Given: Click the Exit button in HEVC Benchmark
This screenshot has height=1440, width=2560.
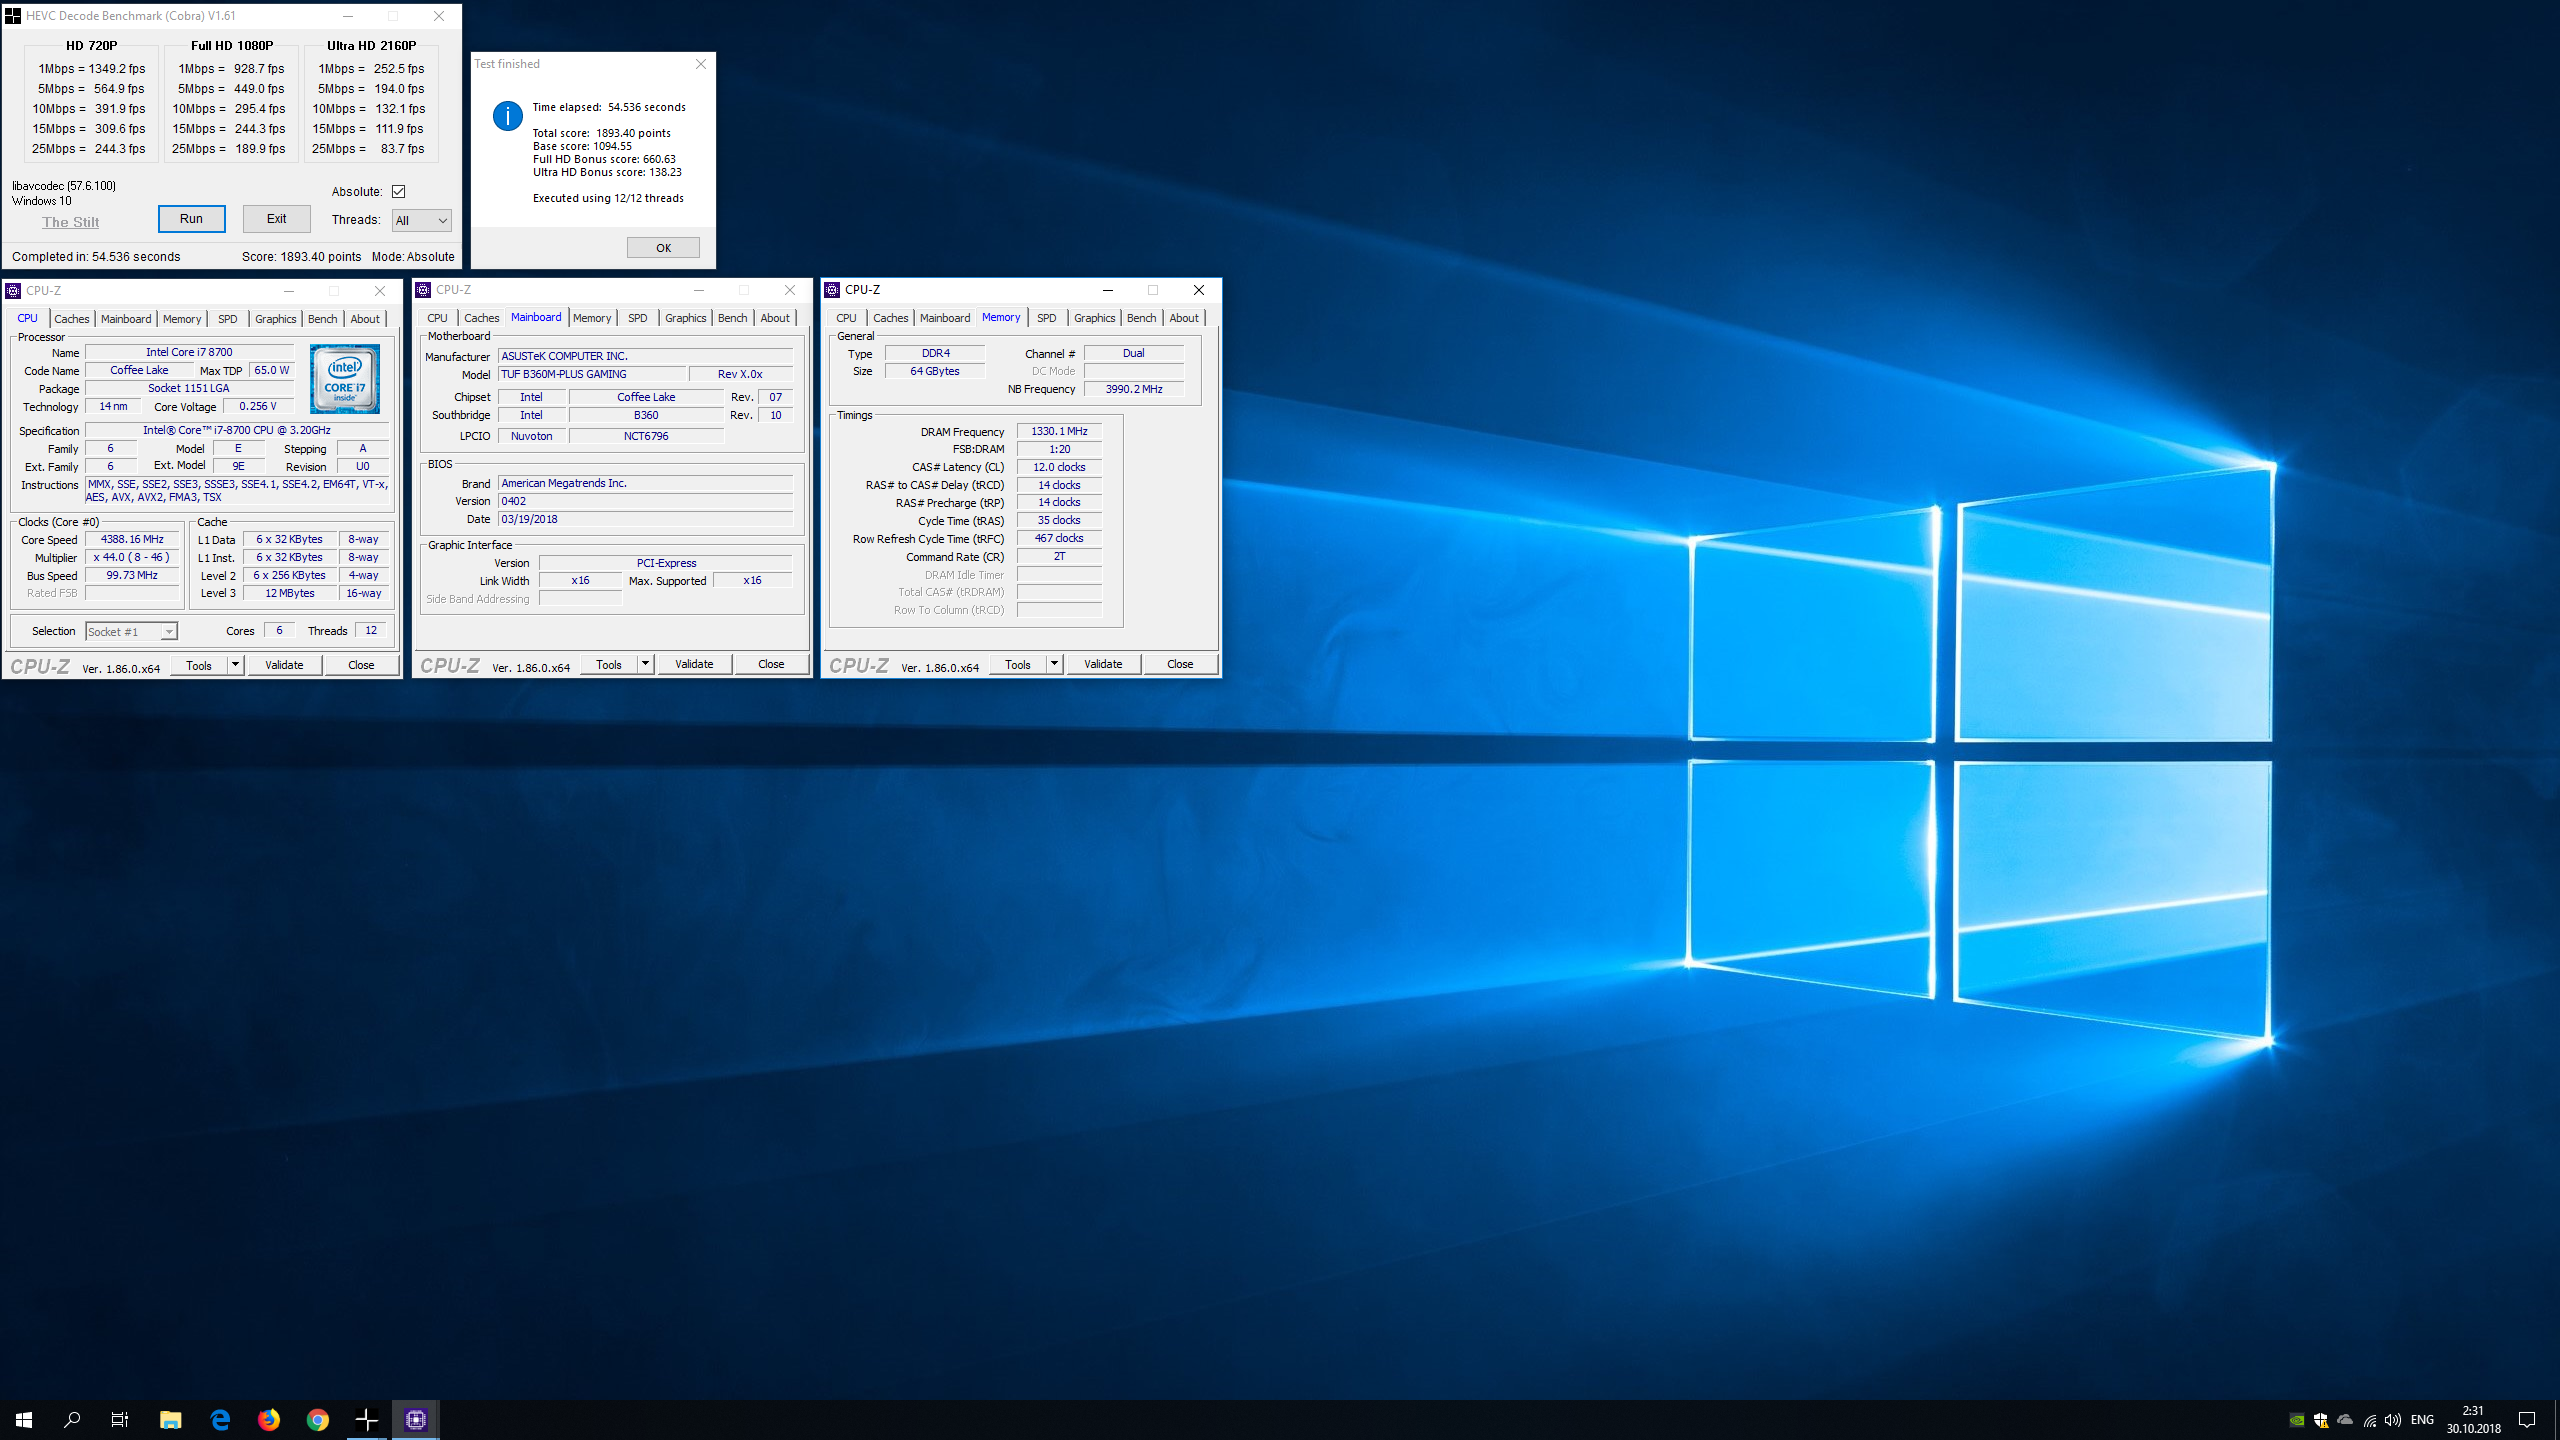Looking at the screenshot, I should click(277, 219).
